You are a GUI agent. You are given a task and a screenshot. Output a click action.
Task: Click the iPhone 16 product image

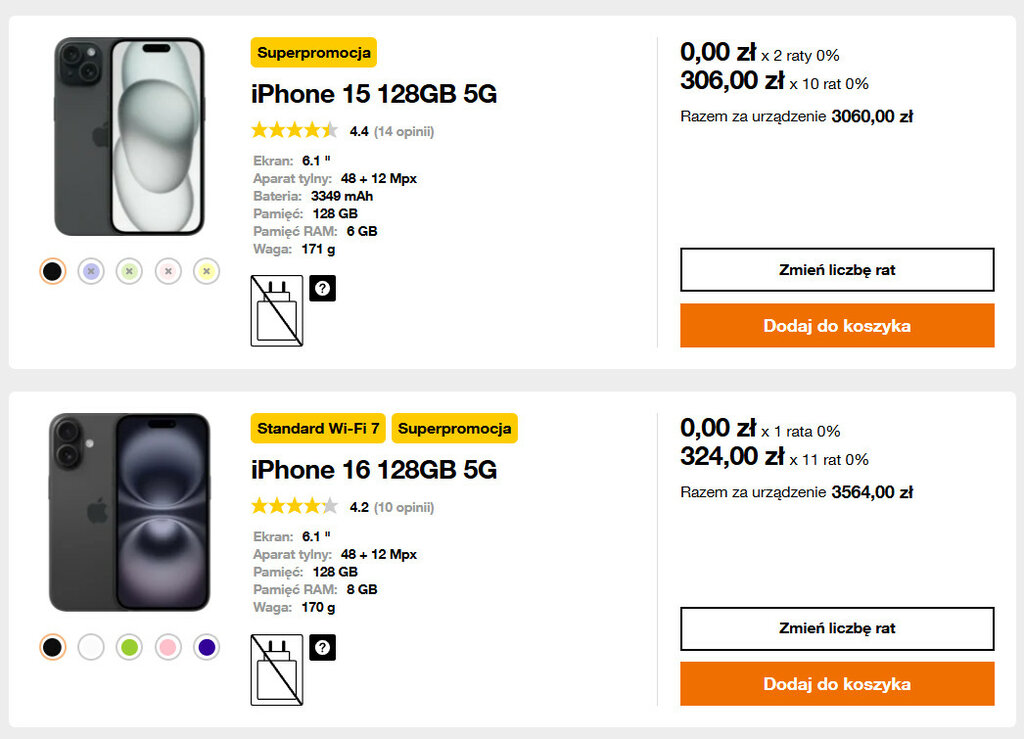[129, 512]
